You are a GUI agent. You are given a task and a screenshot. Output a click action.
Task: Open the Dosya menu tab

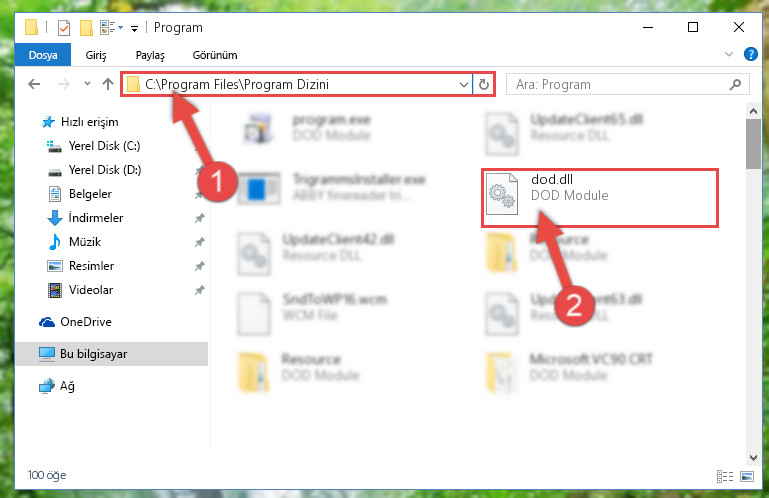43,55
